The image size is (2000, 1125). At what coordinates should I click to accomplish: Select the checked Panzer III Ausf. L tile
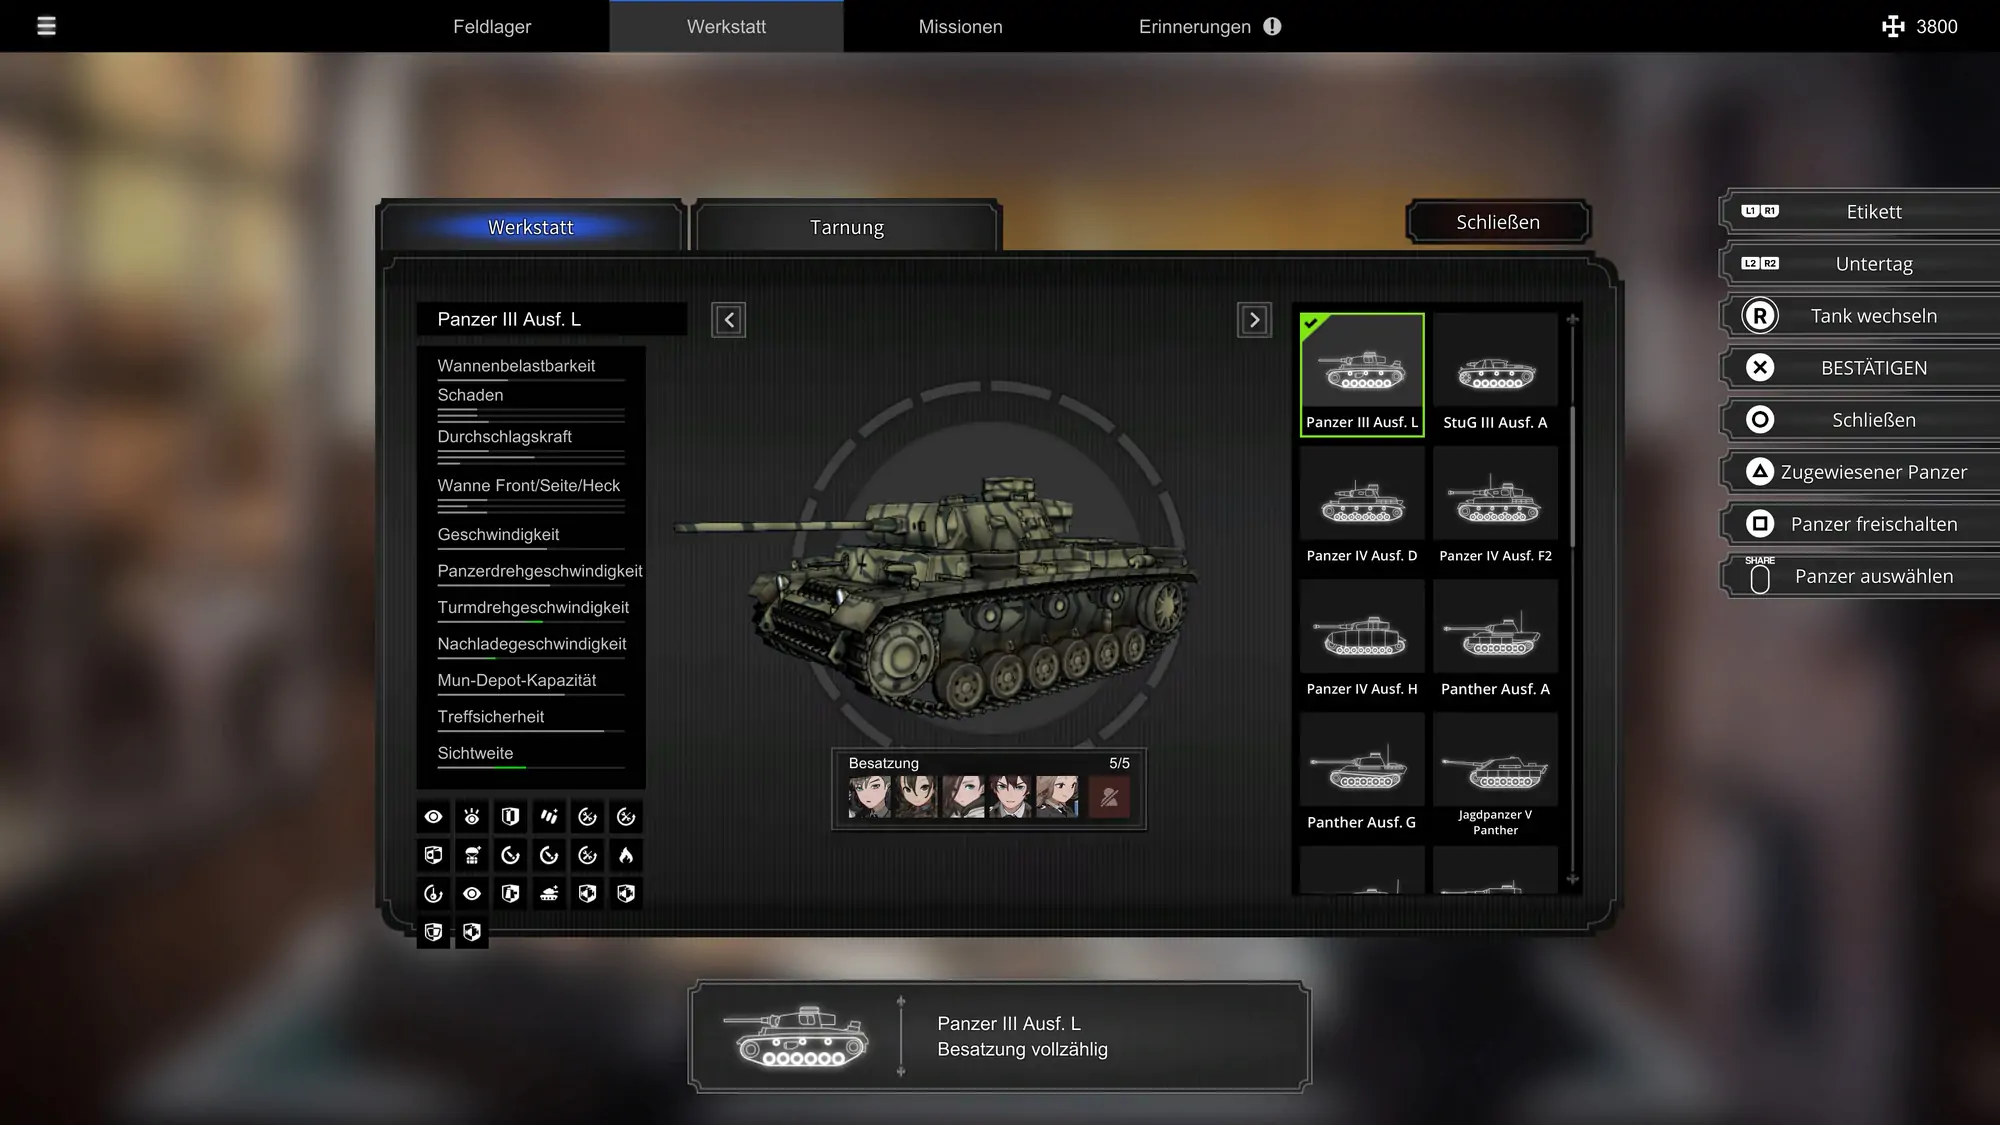tap(1361, 374)
